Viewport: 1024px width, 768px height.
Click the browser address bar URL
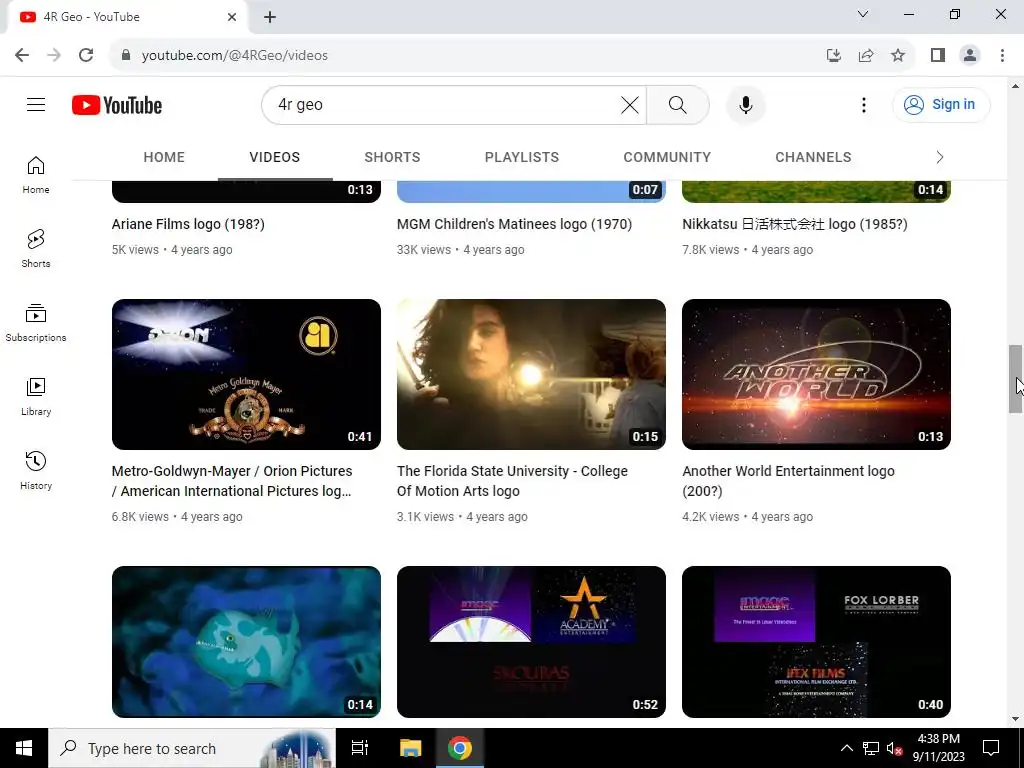point(234,56)
